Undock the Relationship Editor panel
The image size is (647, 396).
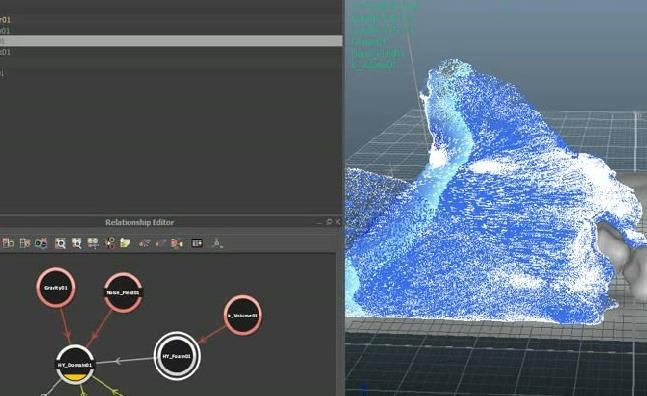pyautogui.click(x=329, y=222)
